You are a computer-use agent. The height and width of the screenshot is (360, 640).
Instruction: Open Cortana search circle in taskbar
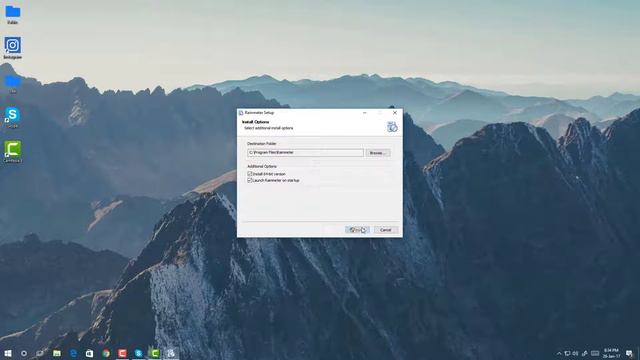point(24,353)
